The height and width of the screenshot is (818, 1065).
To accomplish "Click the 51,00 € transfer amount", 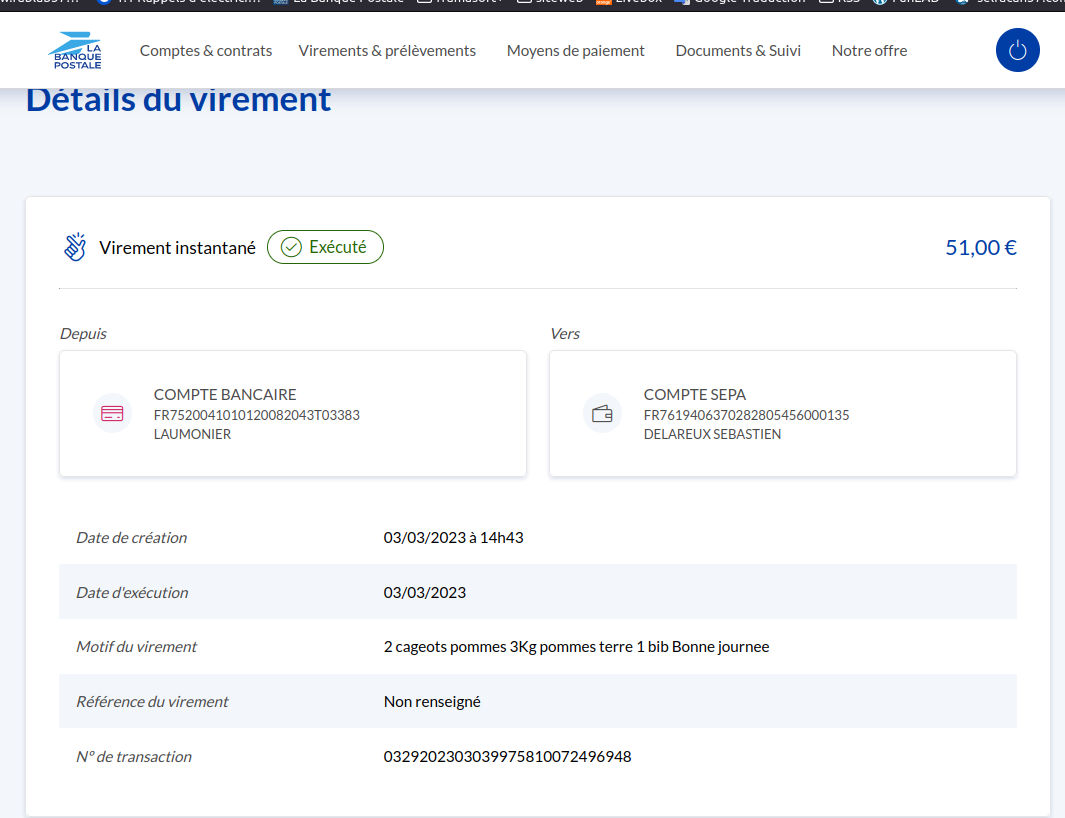I will tap(980, 248).
